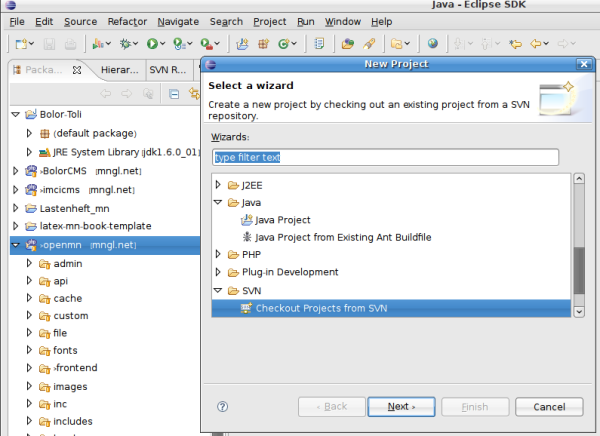Click the wizard list scrollbar thumb
Image resolution: width=600 pixels, height=436 pixels.
(579, 271)
